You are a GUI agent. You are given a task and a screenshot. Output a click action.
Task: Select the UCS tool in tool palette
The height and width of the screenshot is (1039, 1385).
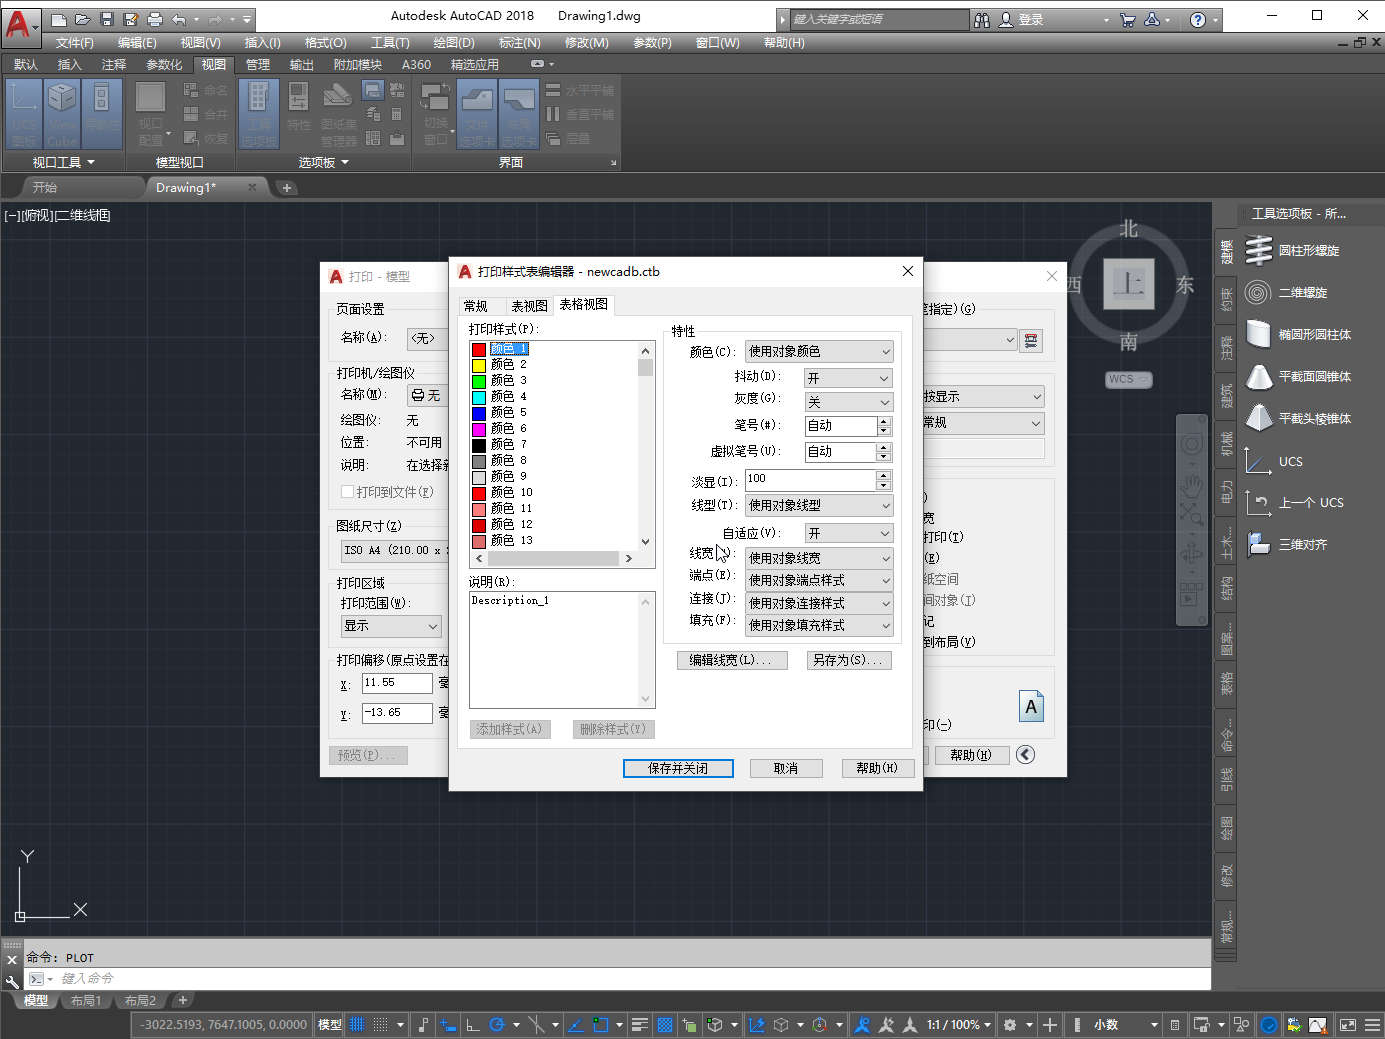(1274, 461)
